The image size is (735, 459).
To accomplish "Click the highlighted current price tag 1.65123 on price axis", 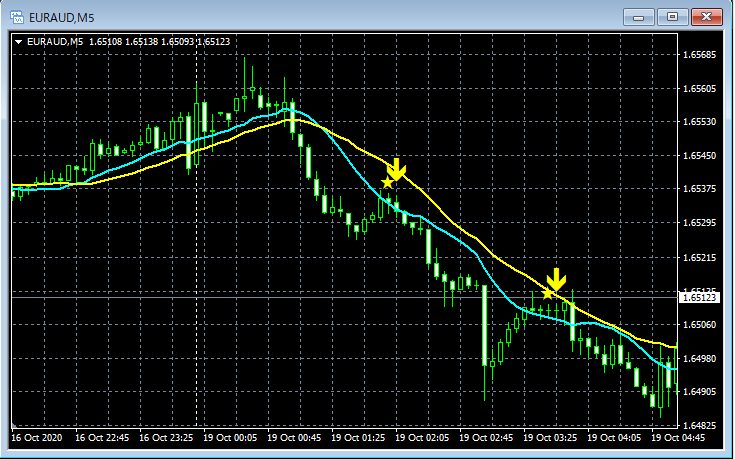I will click(699, 298).
